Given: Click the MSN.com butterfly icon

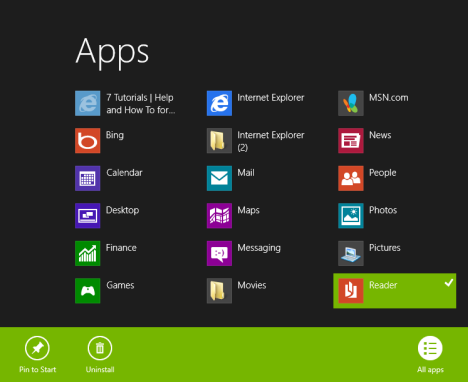Looking at the screenshot, I should 351,103.
